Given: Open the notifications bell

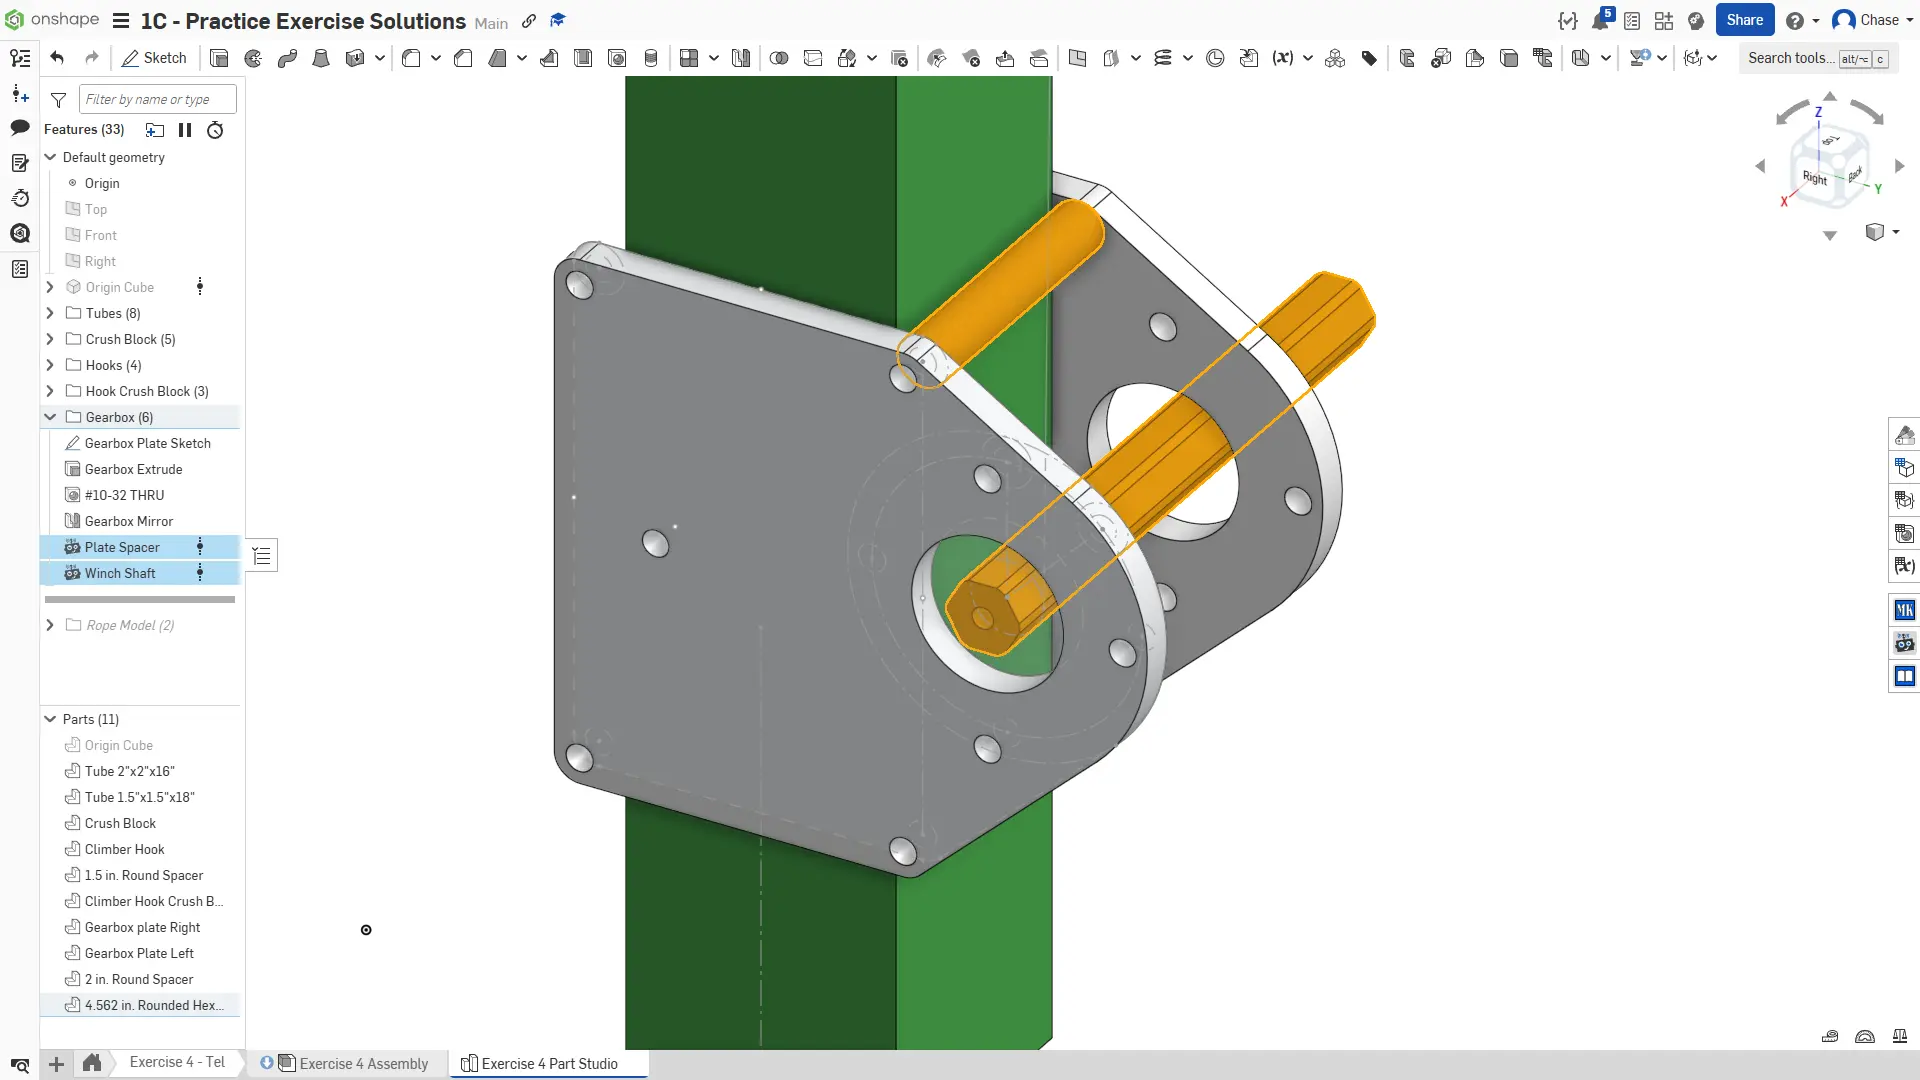Looking at the screenshot, I should (1600, 21).
